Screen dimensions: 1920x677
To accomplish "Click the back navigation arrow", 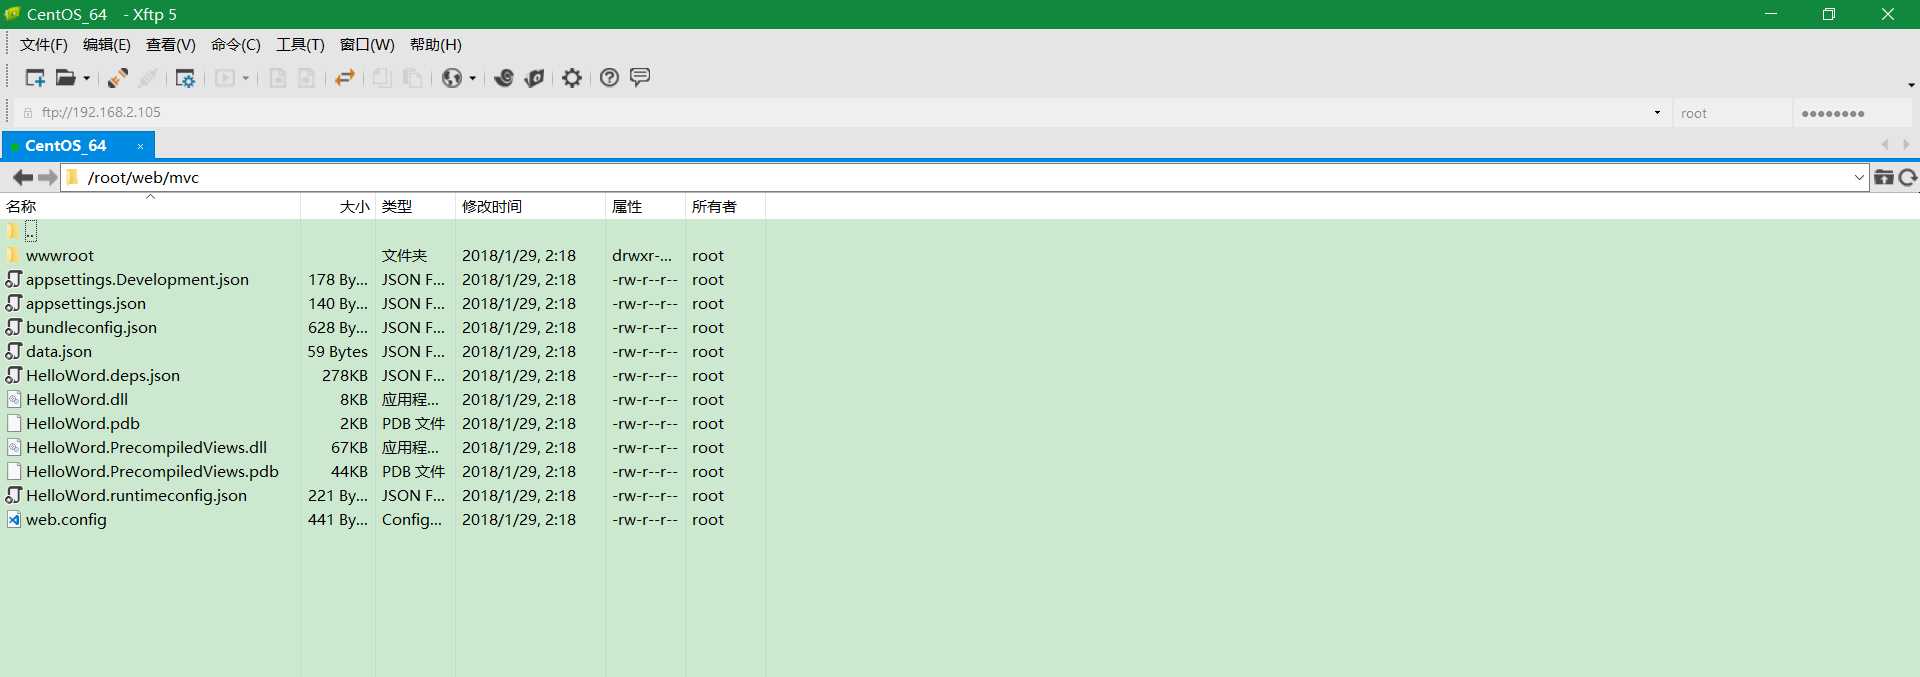I will tap(22, 178).
